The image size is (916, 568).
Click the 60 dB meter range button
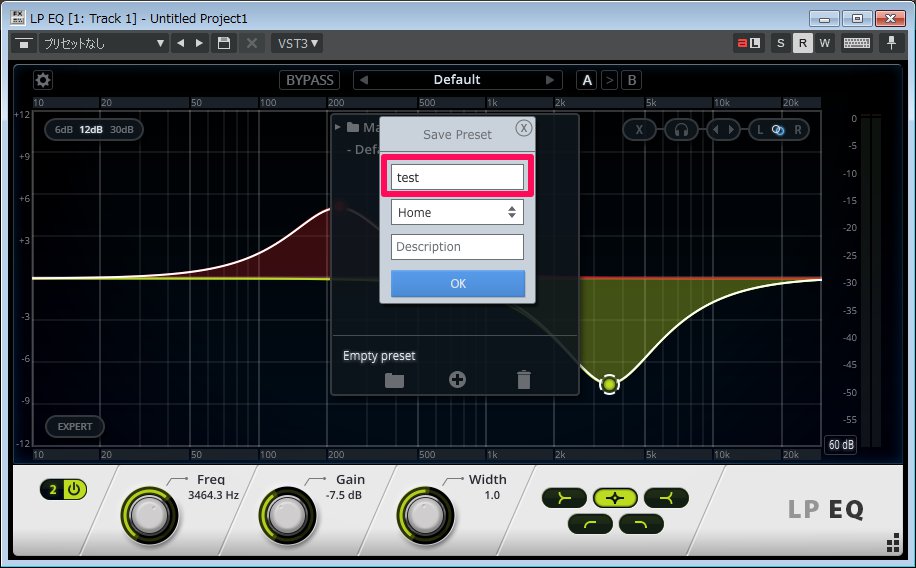[840, 445]
